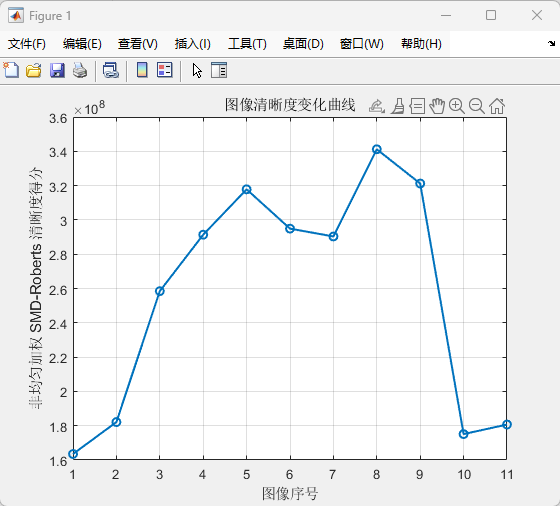Click the y-axis tick label 3.6
This screenshot has width=560, height=506.
(x=58, y=119)
